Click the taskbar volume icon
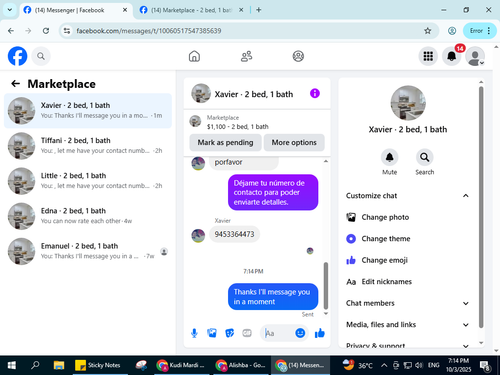The height and width of the screenshot is (375, 500). click(x=419, y=365)
